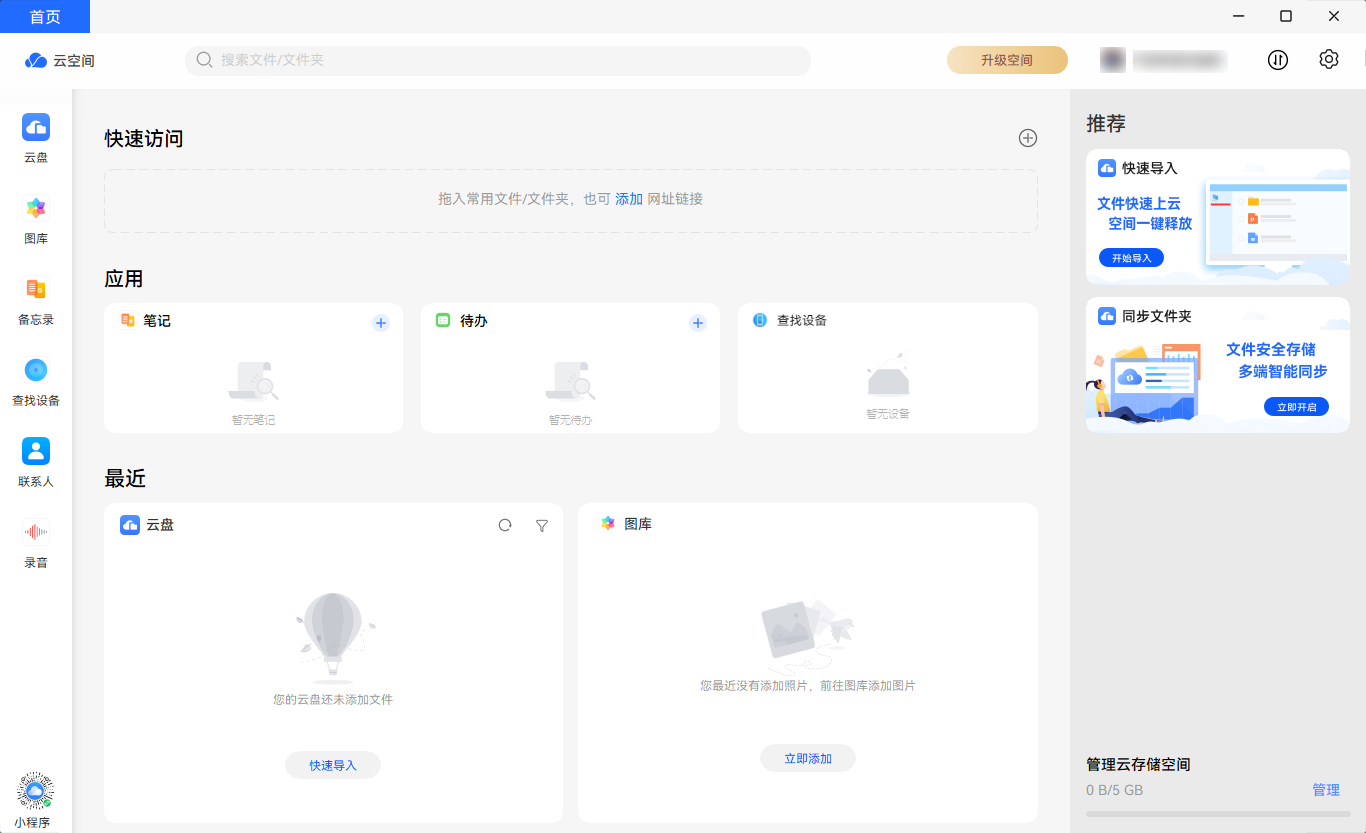Viewport: 1366px width, 833px height.
Task: Open the 录音 recordings section
Action: point(35,542)
